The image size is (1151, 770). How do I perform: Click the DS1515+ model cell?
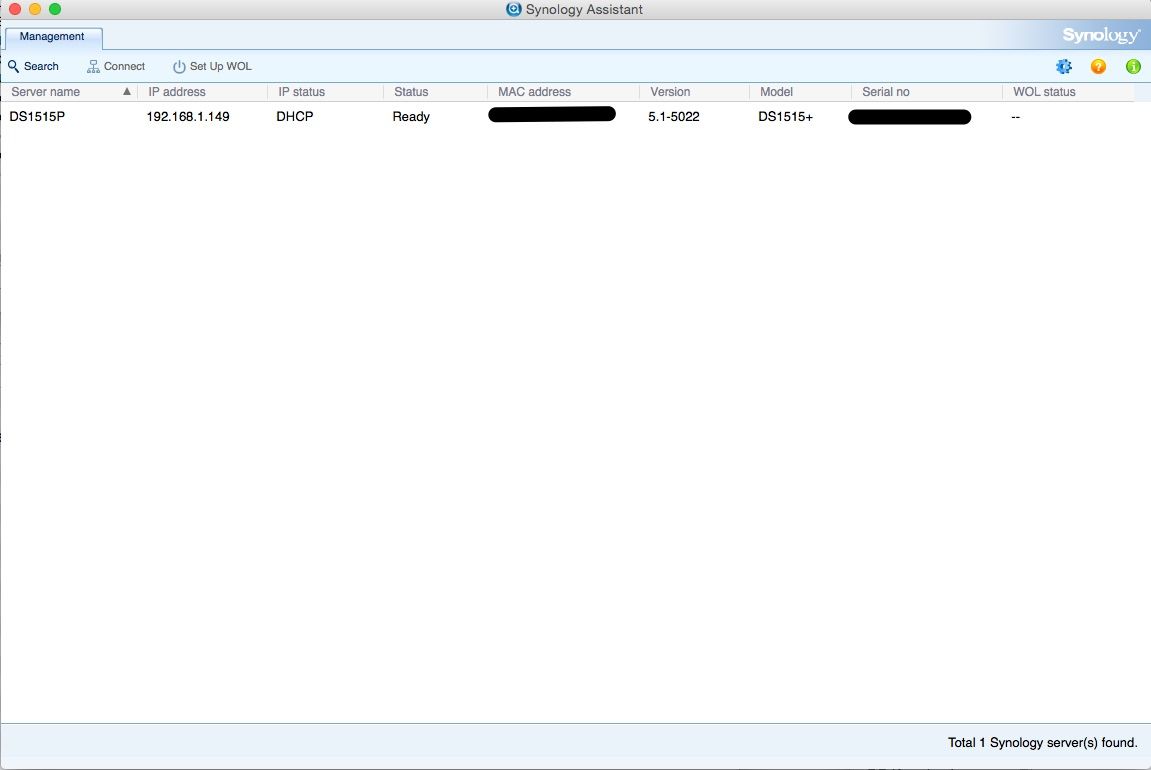[x=785, y=117]
